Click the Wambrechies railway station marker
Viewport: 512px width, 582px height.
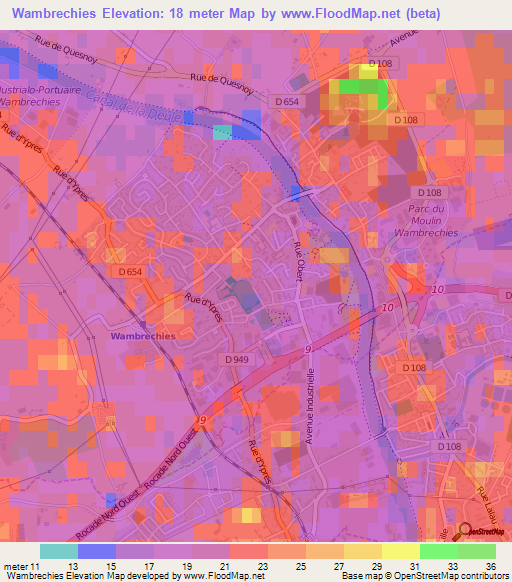click(143, 325)
